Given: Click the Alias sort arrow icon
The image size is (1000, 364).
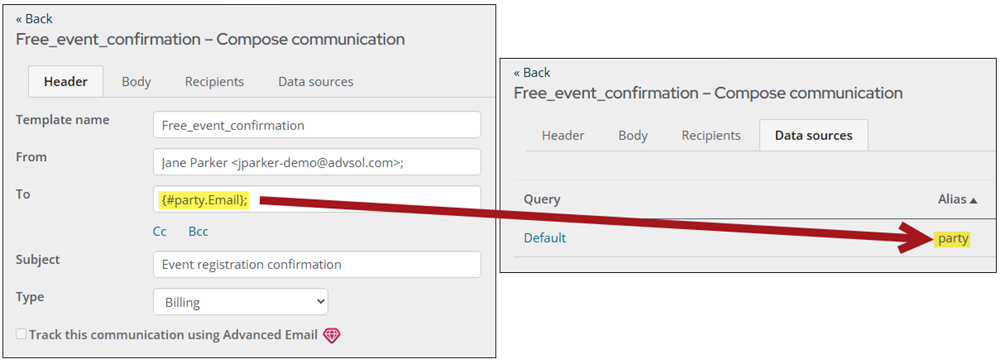Looking at the screenshot, I should pyautogui.click(x=973, y=200).
